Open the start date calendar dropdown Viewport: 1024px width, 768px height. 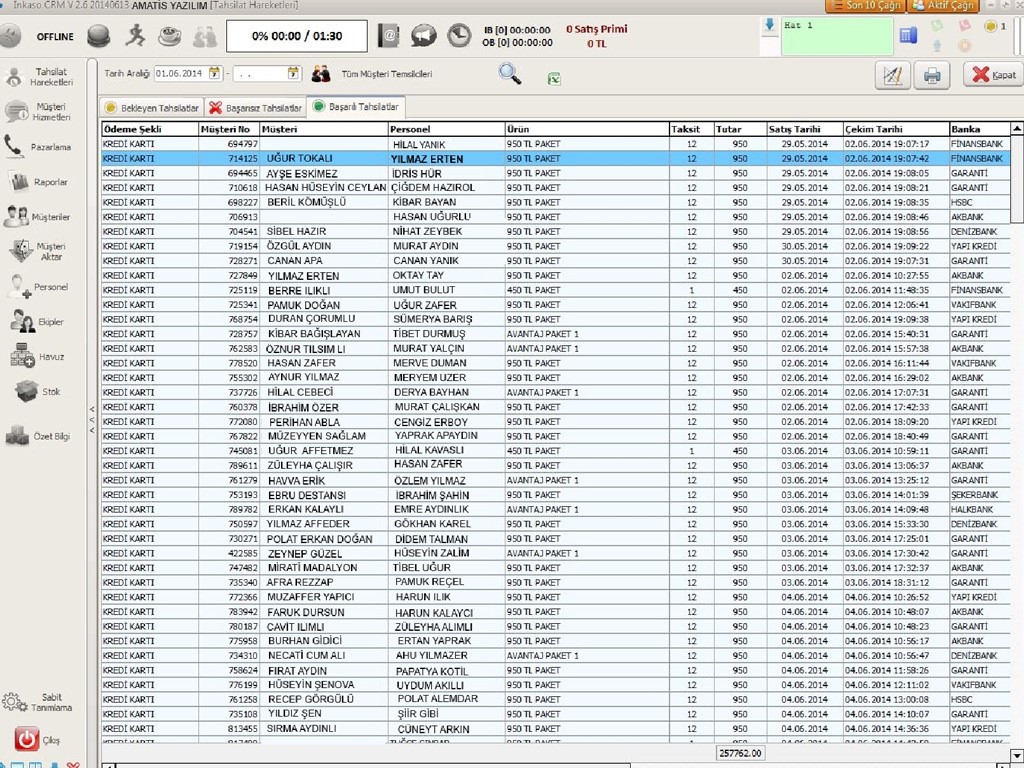click(215, 73)
